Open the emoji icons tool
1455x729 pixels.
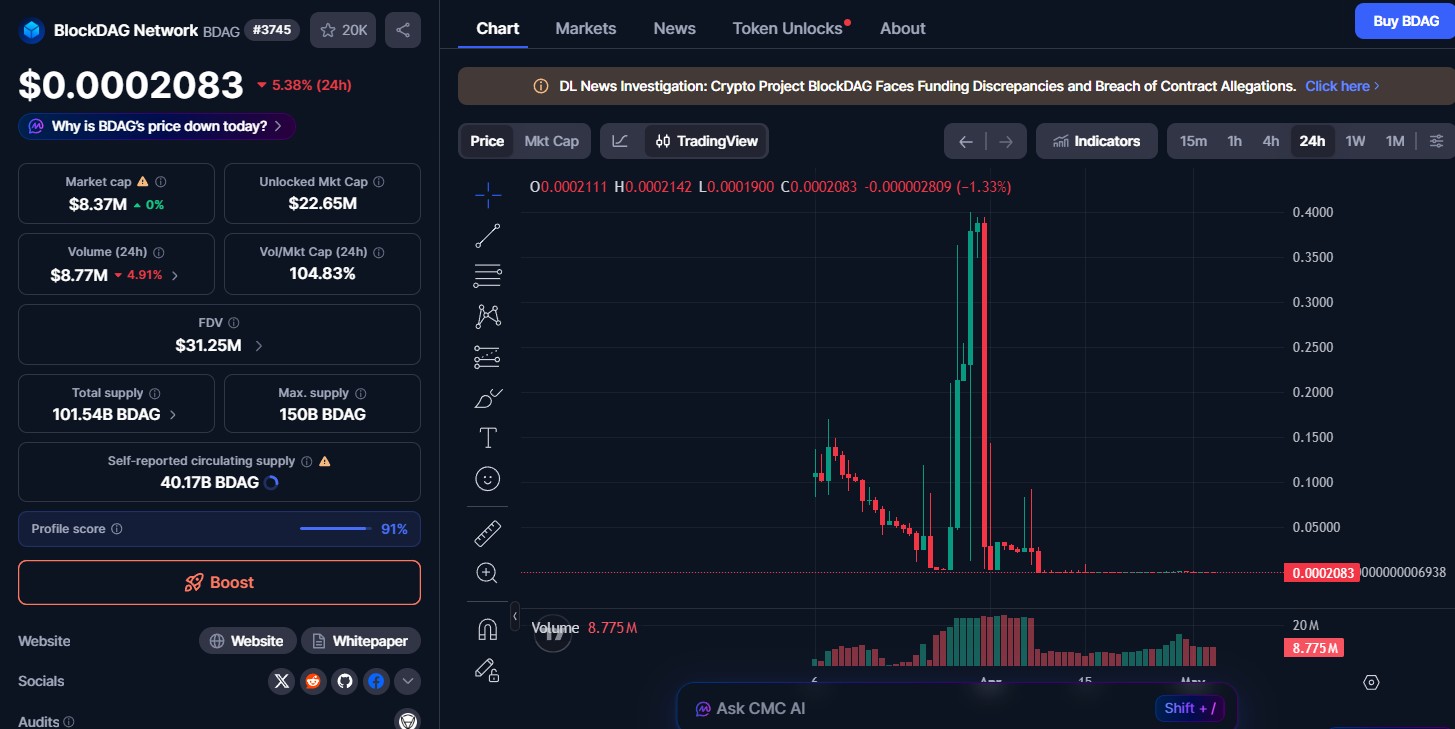click(487, 479)
